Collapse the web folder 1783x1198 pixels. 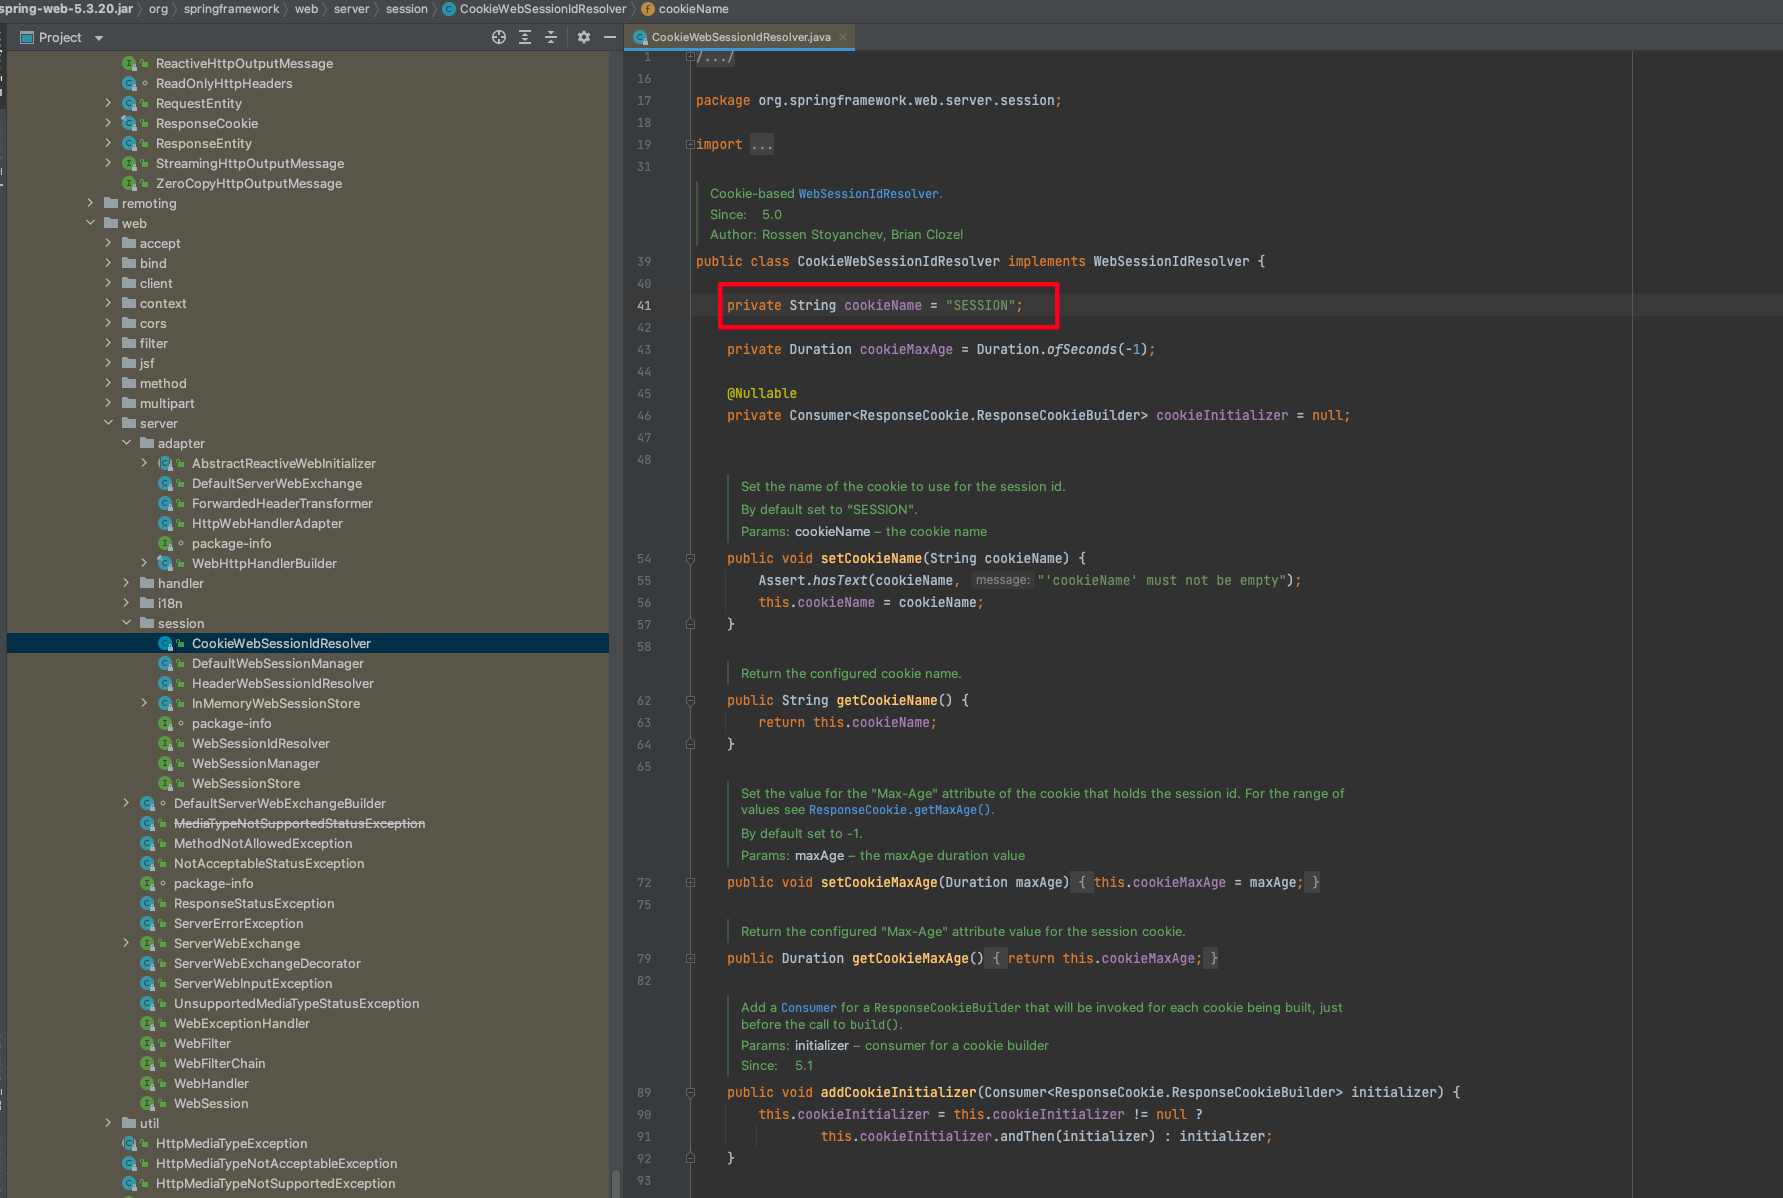[90, 223]
